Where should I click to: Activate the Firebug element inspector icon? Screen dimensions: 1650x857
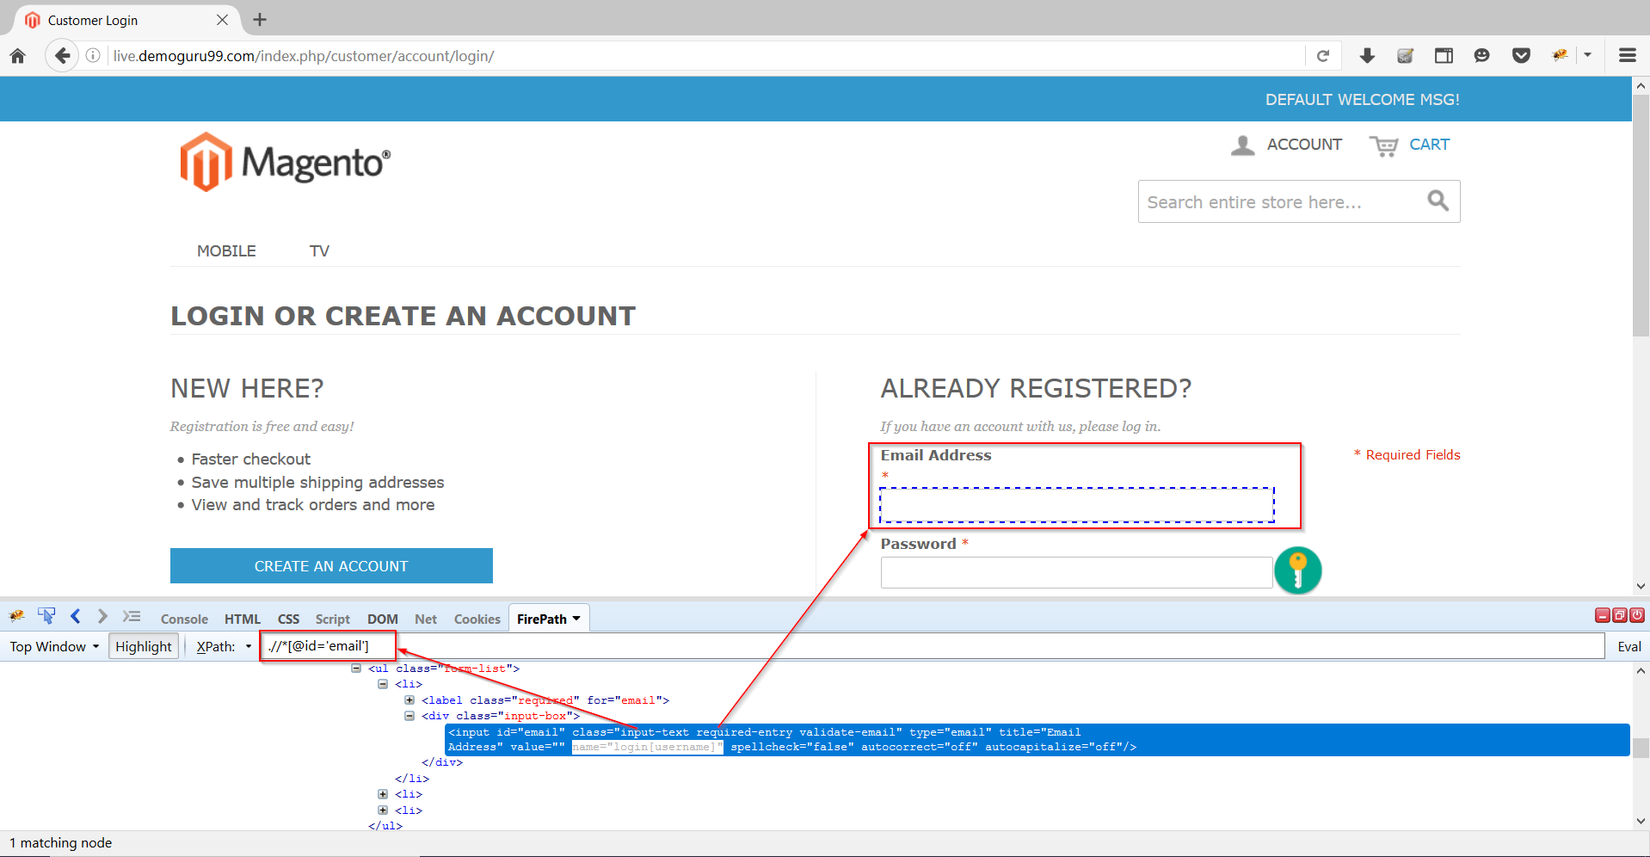pyautogui.click(x=46, y=617)
